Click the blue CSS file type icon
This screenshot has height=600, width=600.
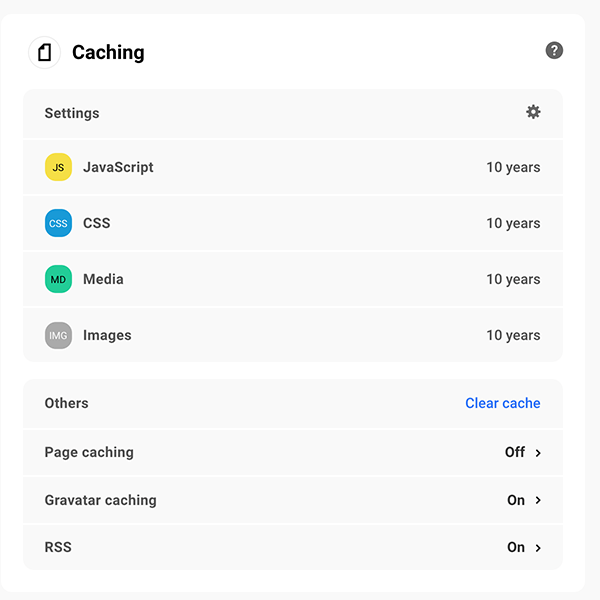point(58,223)
